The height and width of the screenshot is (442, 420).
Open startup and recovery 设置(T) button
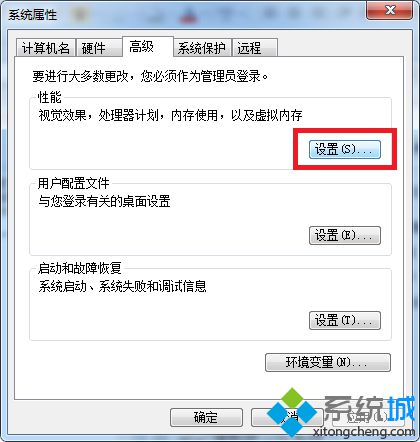pyautogui.click(x=345, y=320)
